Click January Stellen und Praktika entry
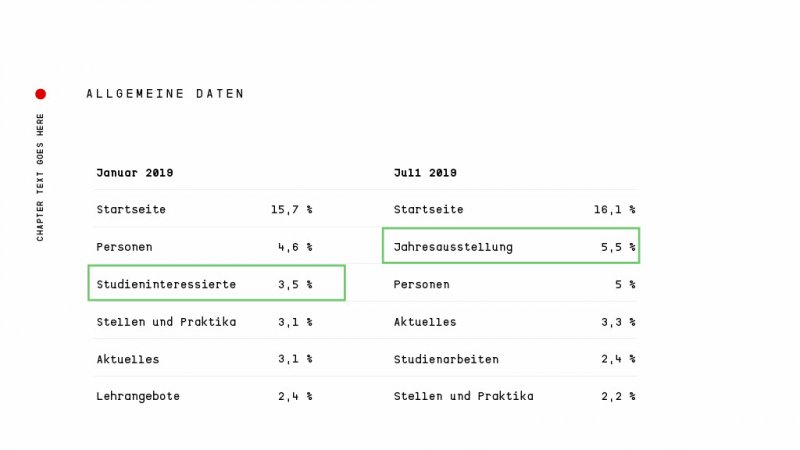 (165, 322)
